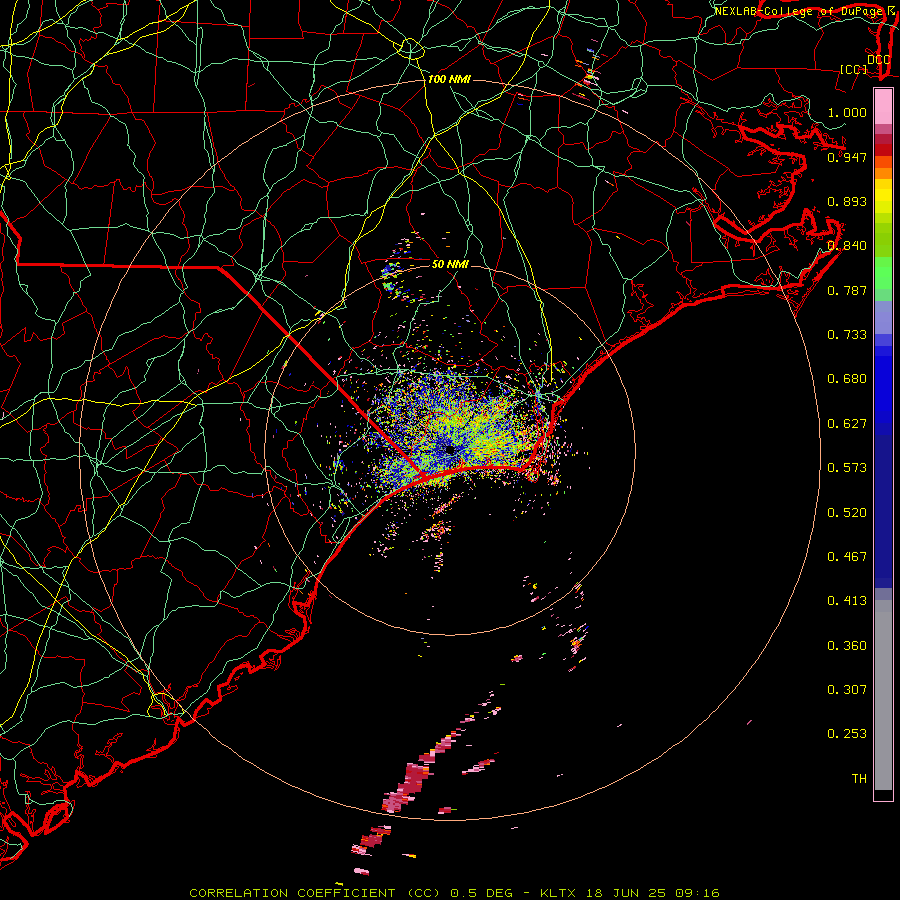Image resolution: width=900 pixels, height=900 pixels.
Task: Select the 0.893 legend value
Action: click(847, 201)
